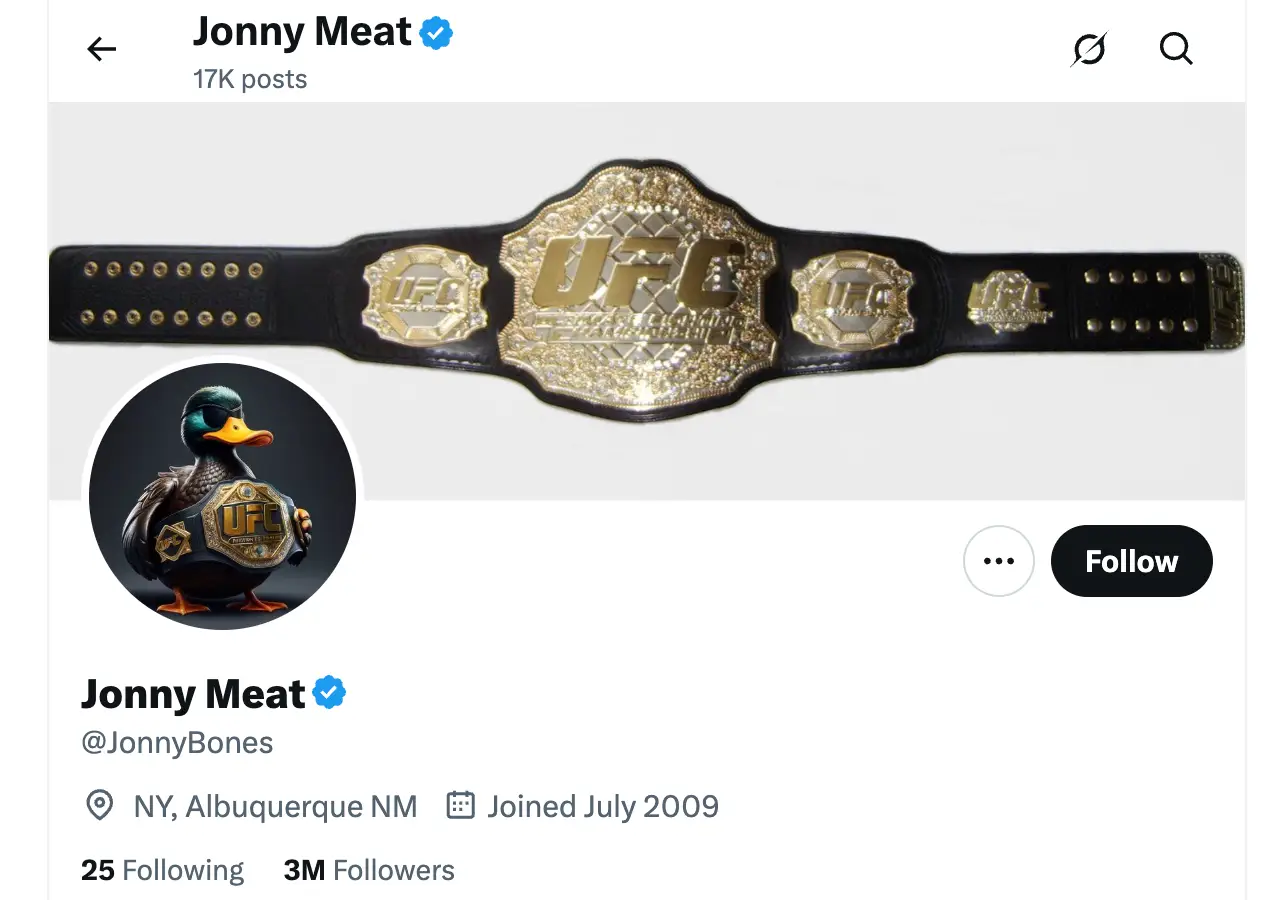Click the 17K posts label
This screenshot has height=900, width=1284.
coord(250,79)
